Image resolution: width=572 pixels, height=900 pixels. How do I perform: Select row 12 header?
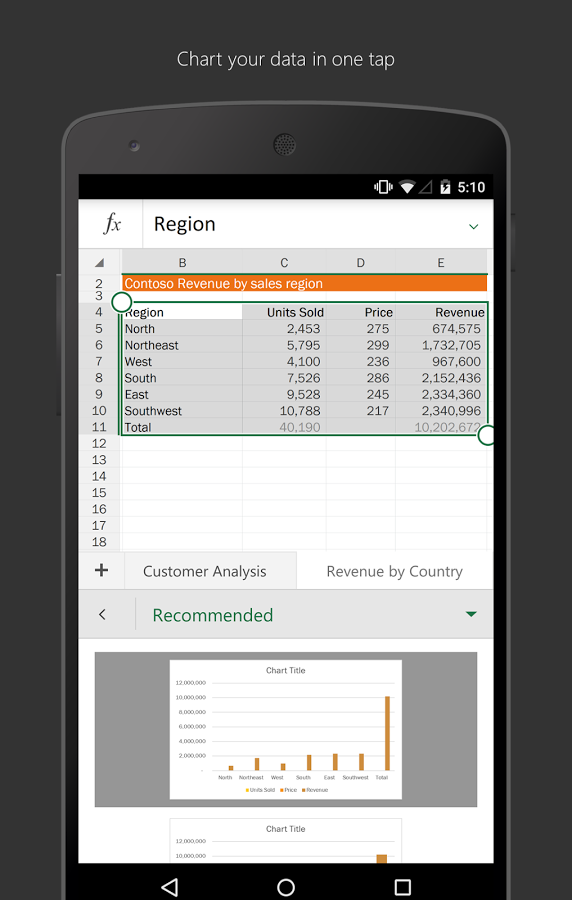coord(99,443)
